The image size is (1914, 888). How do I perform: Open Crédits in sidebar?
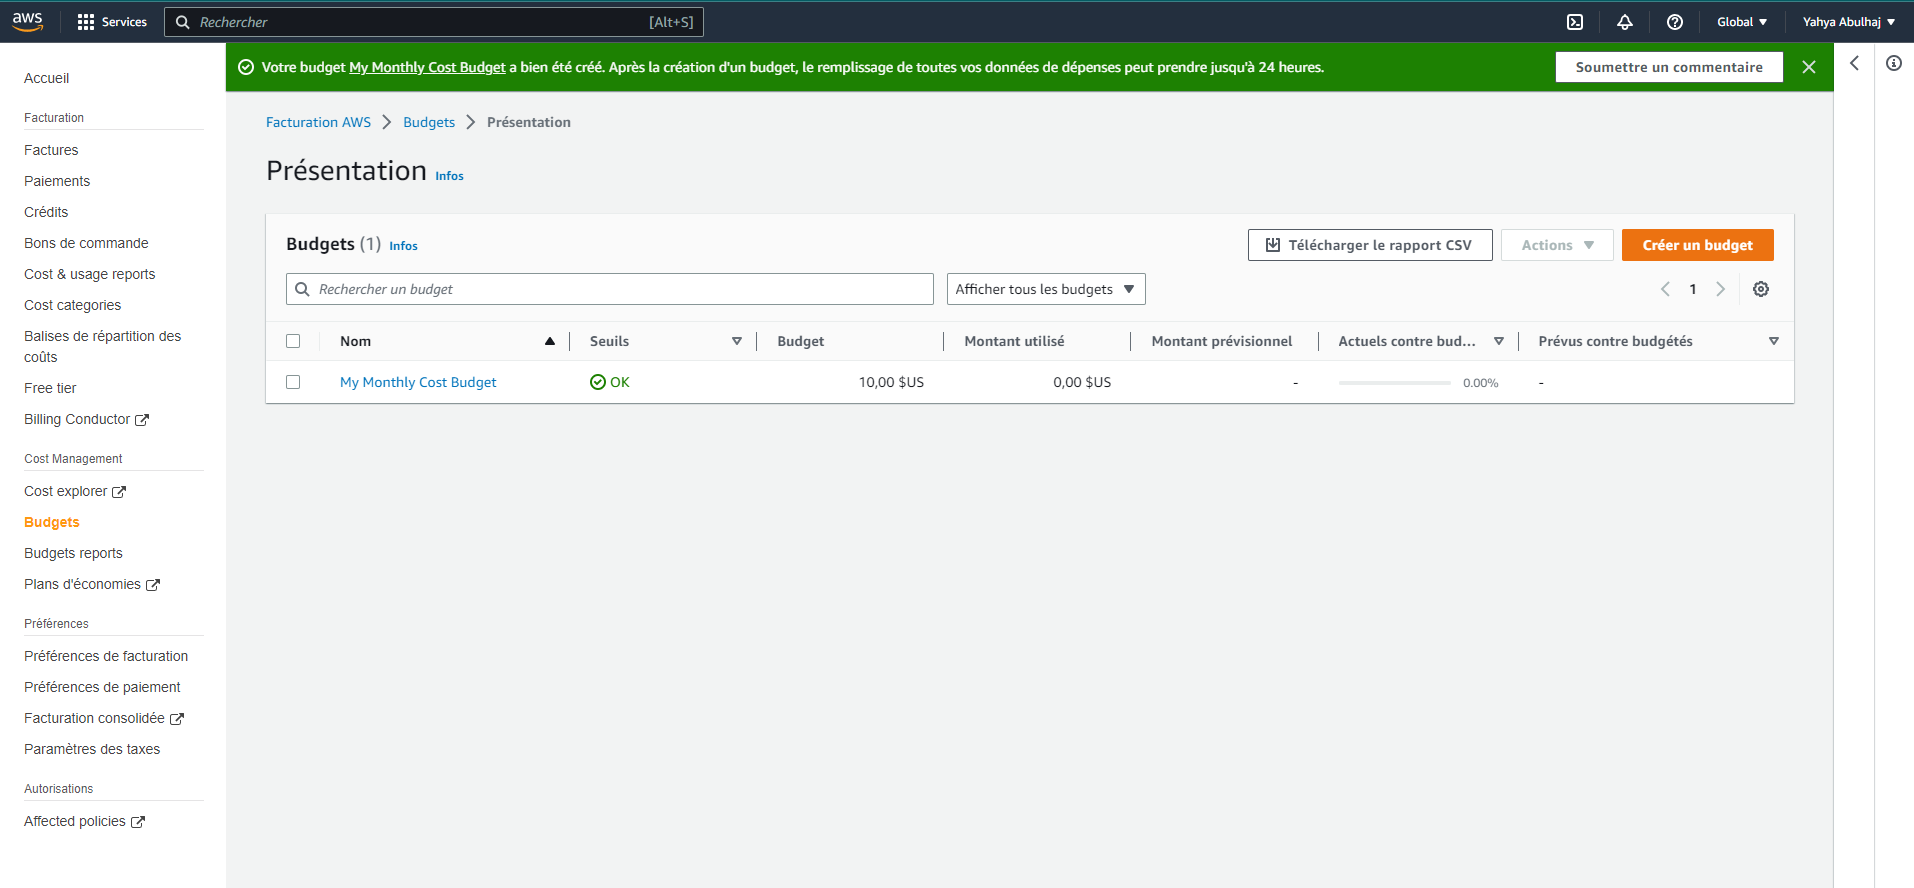click(46, 212)
